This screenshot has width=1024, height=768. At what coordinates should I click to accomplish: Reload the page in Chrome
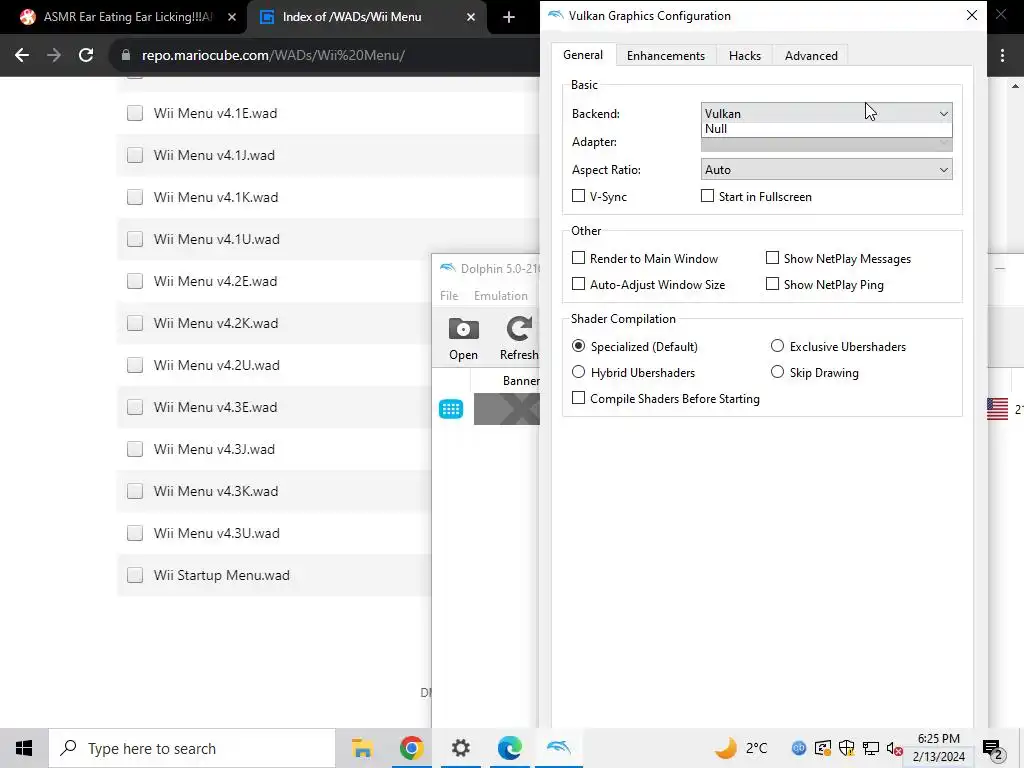[86, 56]
